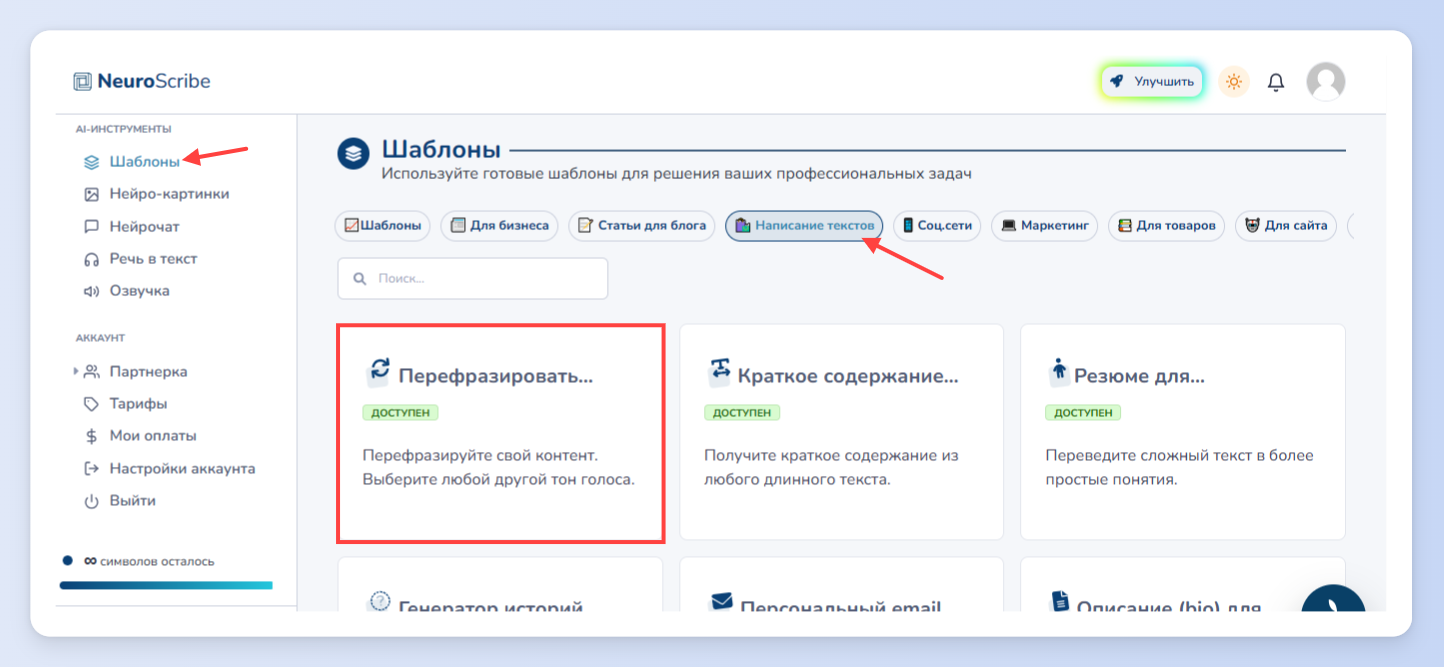This screenshot has height=667, width=1444.
Task: Open the Описание (bio) template card
Action: pos(1183,585)
